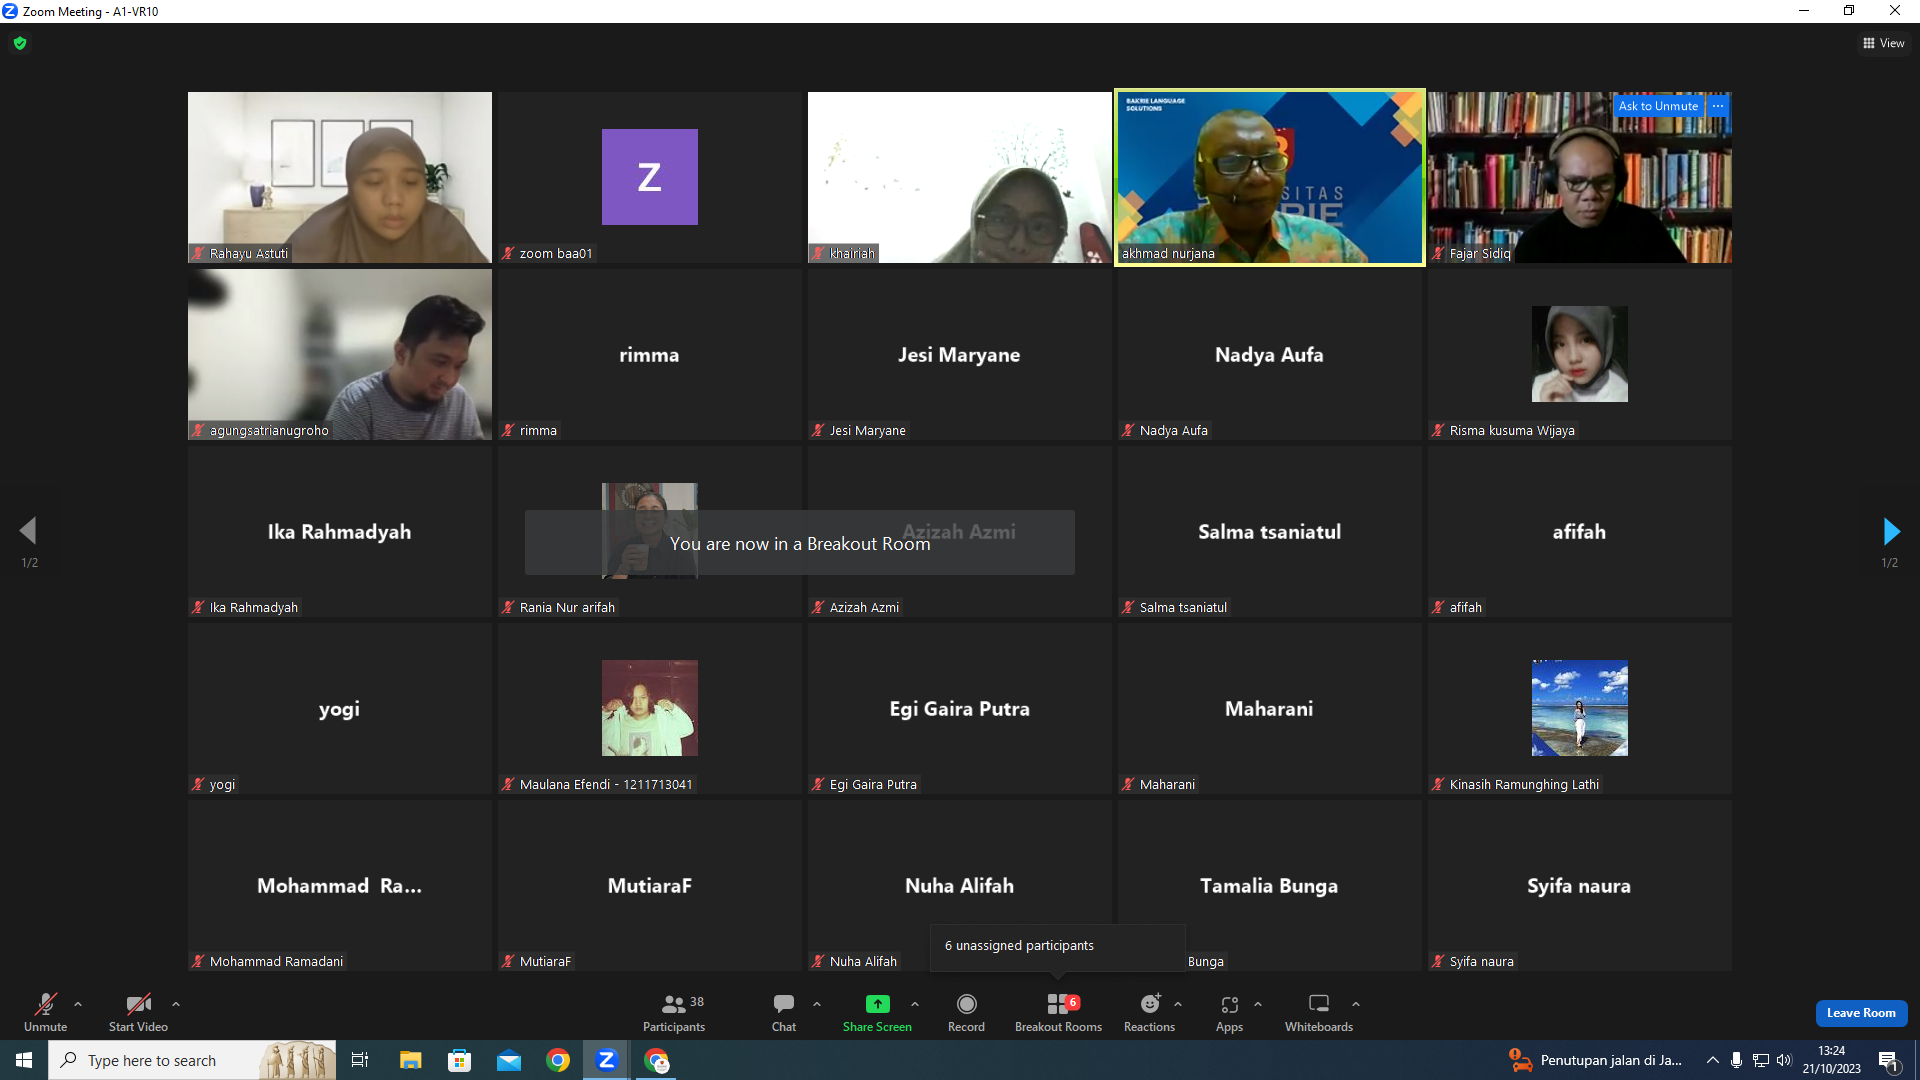Open File Explorer from taskbar
1920x1080 pixels.
coord(410,1060)
